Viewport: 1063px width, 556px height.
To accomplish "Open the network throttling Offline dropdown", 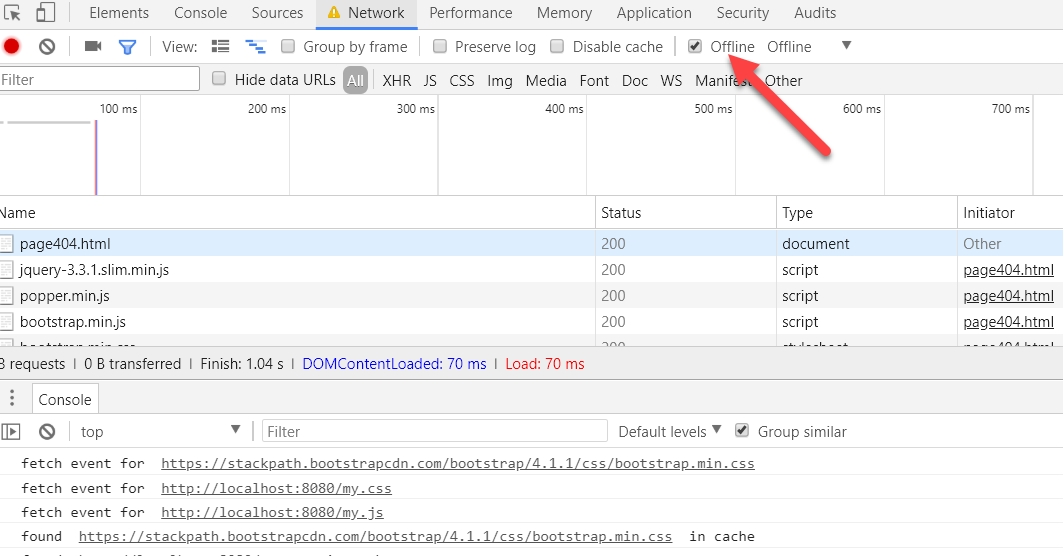I will pos(809,46).
